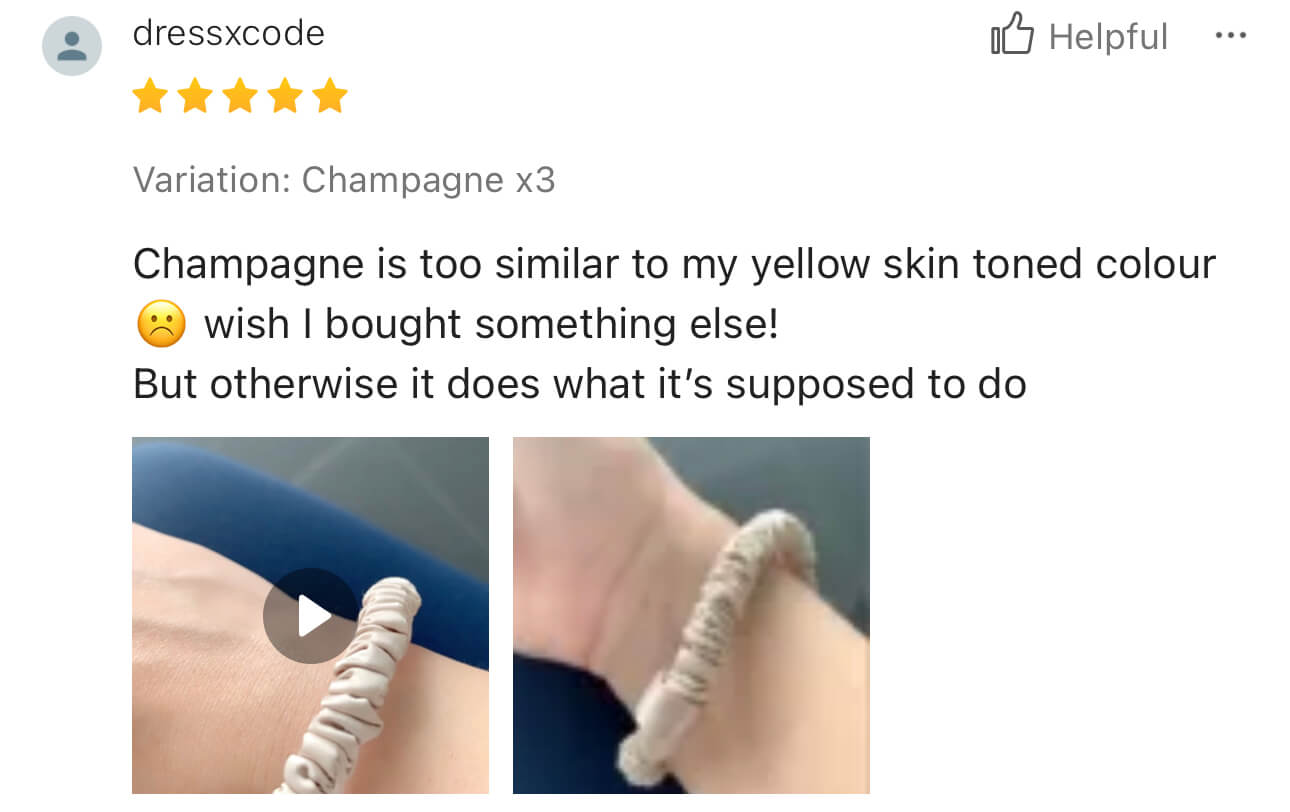
Task: Click the thumbs-up Helpful icon
Action: click(x=1012, y=36)
